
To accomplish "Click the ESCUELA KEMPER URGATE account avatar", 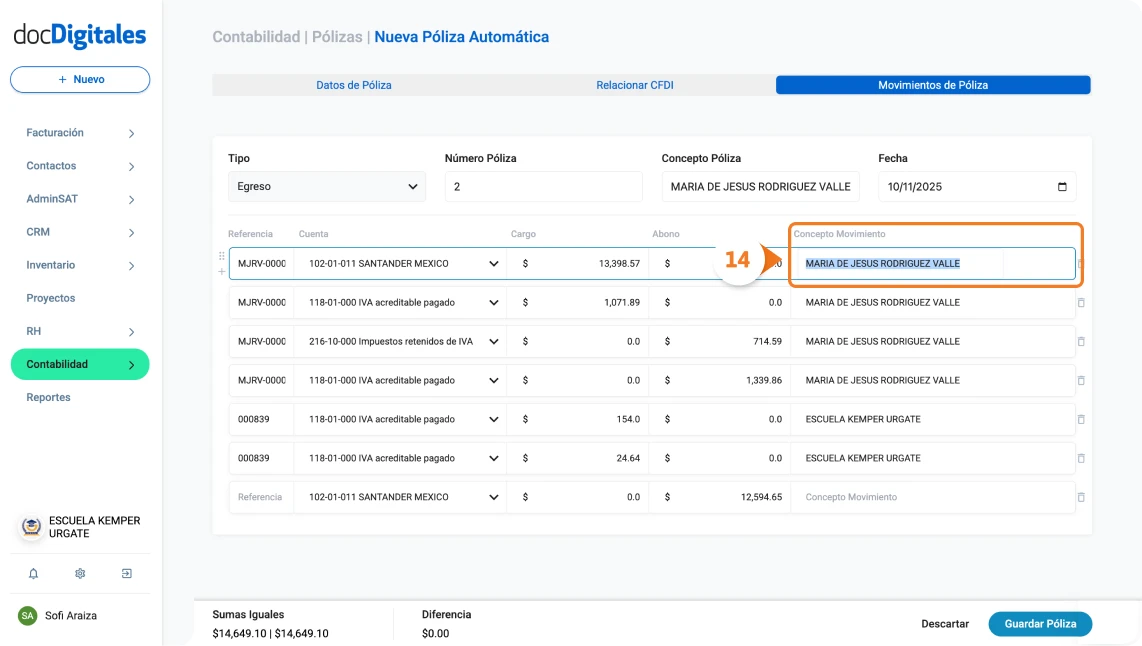I will click(30, 527).
